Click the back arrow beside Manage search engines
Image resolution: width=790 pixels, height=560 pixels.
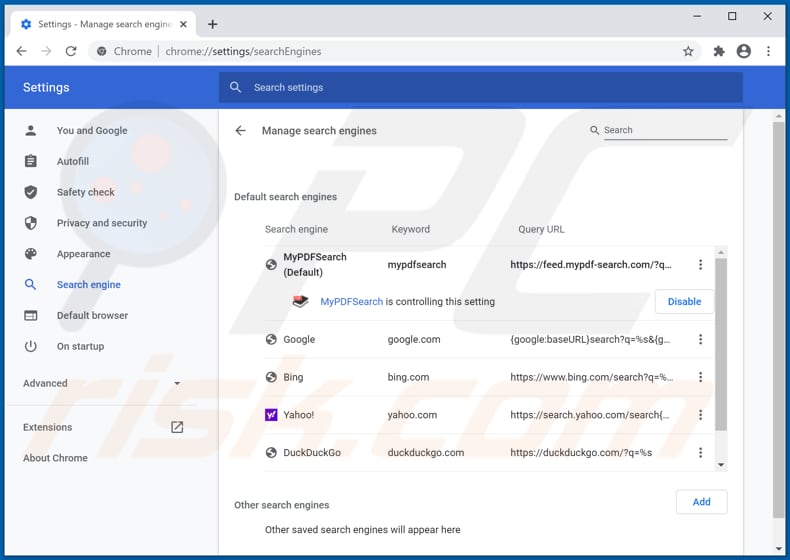[x=240, y=131]
